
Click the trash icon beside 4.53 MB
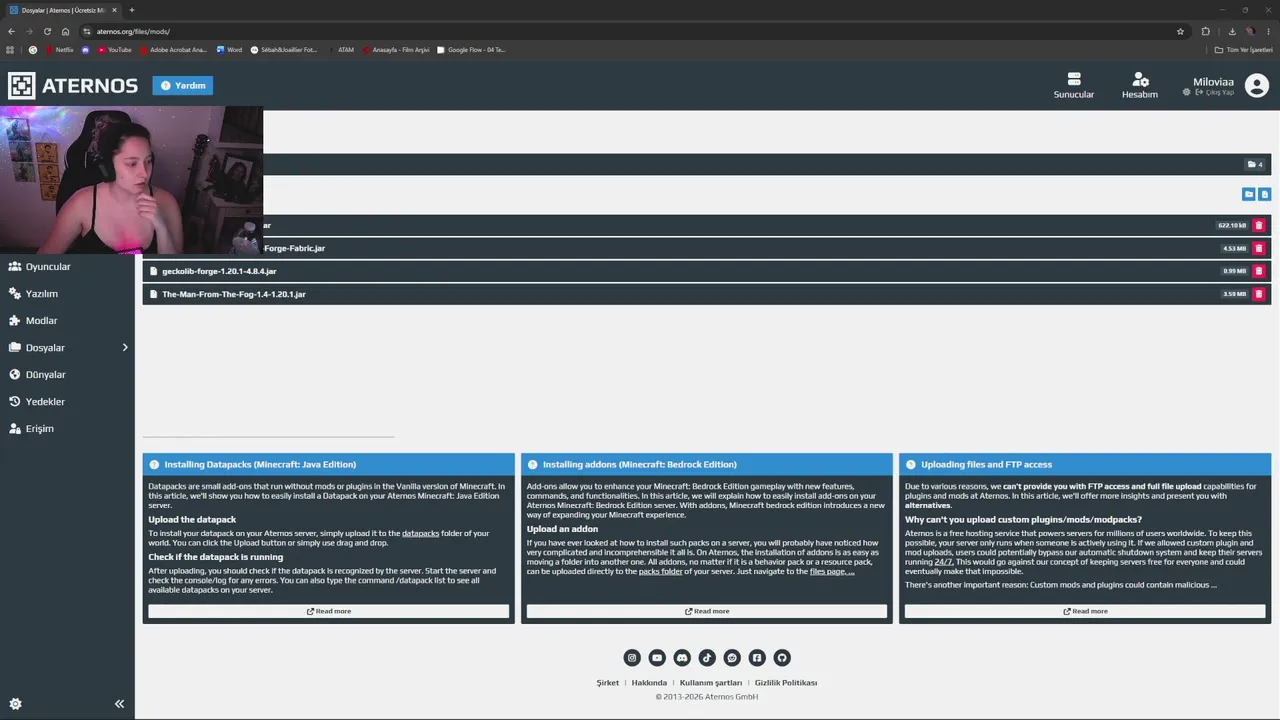pos(1259,248)
